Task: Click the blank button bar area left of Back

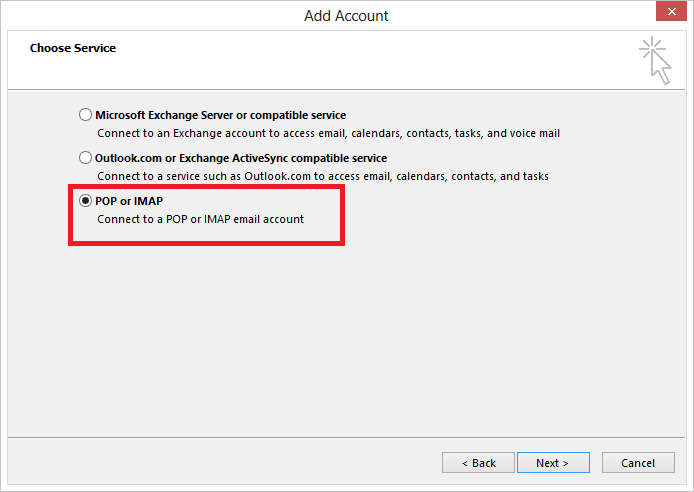Action: [x=220, y=463]
